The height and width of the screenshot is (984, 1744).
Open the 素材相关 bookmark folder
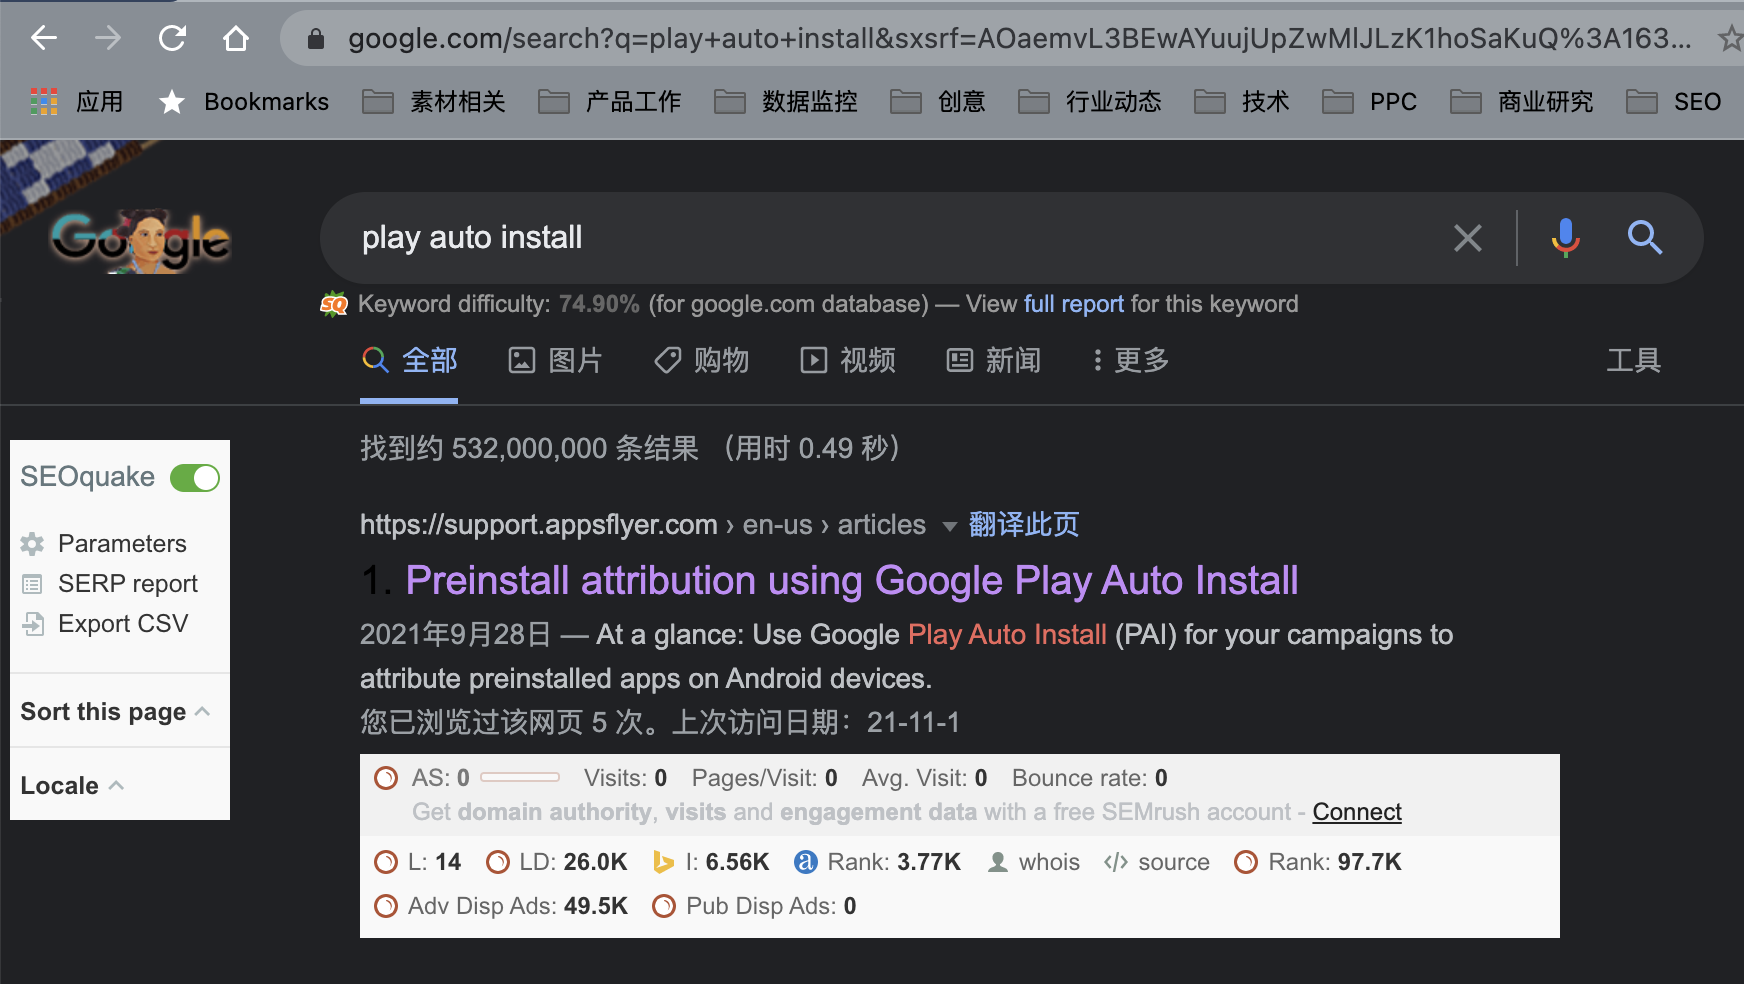coord(434,101)
